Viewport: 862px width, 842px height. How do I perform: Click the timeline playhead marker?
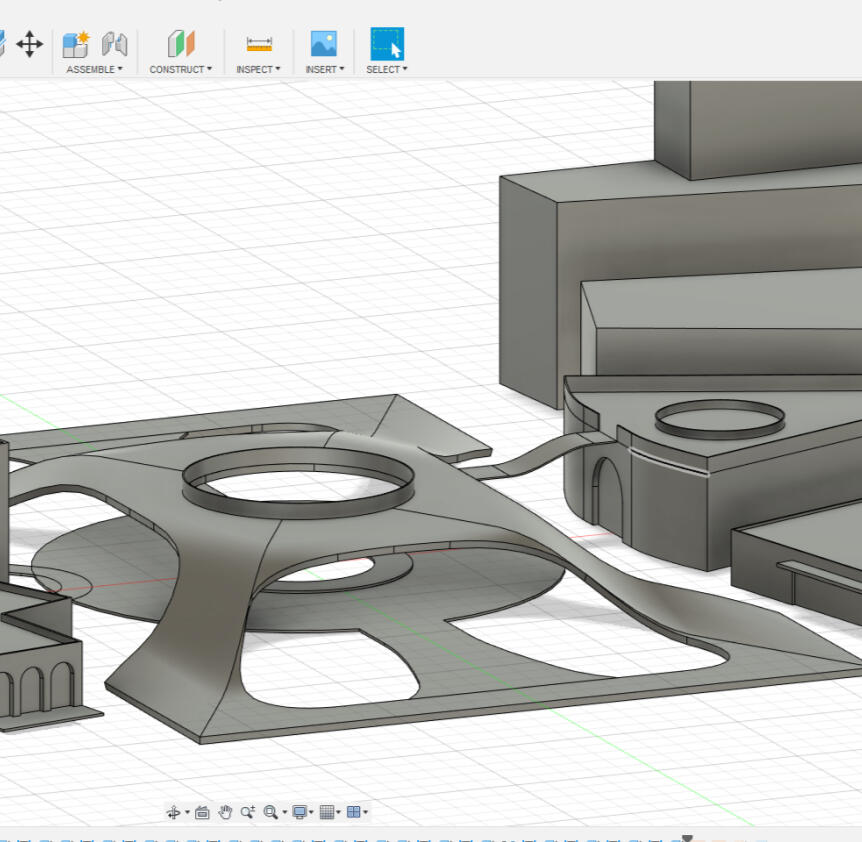pyautogui.click(x=687, y=838)
